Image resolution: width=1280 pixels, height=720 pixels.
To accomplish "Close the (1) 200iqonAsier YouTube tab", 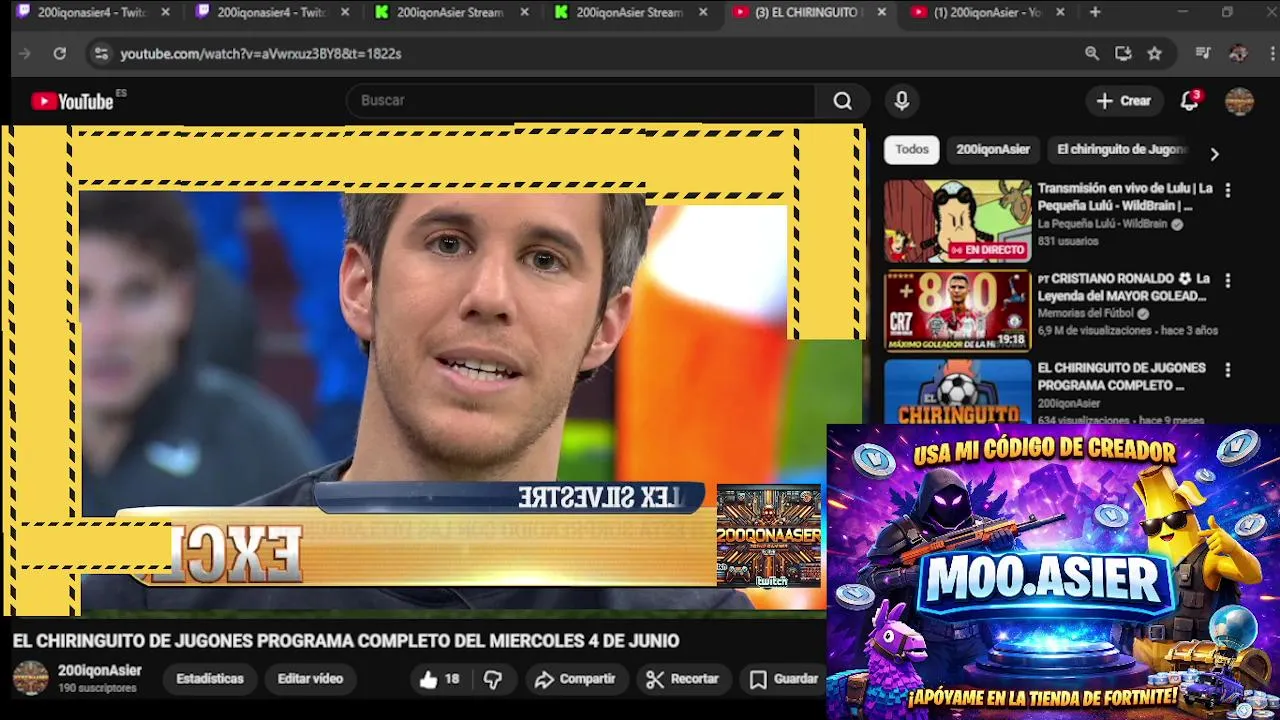I will [x=1060, y=12].
